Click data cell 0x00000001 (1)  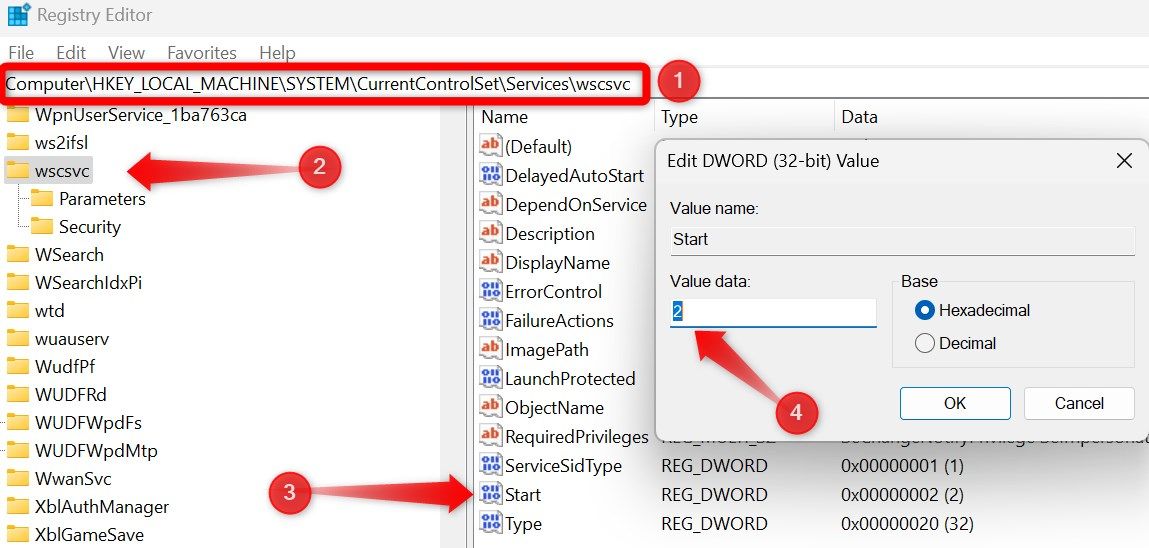click(x=902, y=465)
